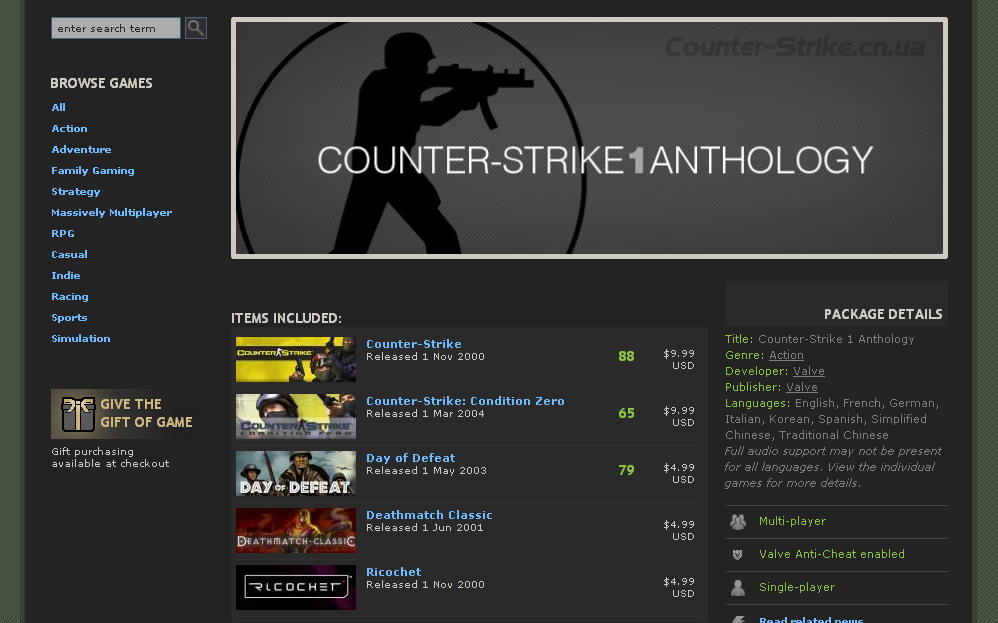Browse All games
Viewport: 998px width, 623px height.
(59, 108)
